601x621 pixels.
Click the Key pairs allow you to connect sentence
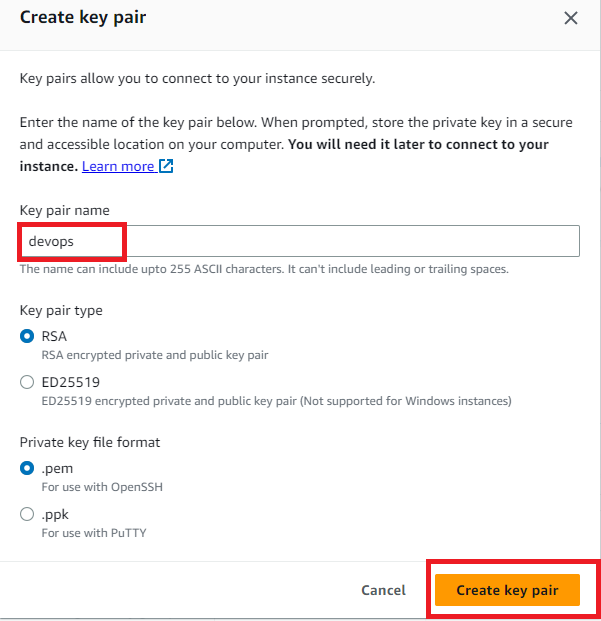(x=197, y=78)
